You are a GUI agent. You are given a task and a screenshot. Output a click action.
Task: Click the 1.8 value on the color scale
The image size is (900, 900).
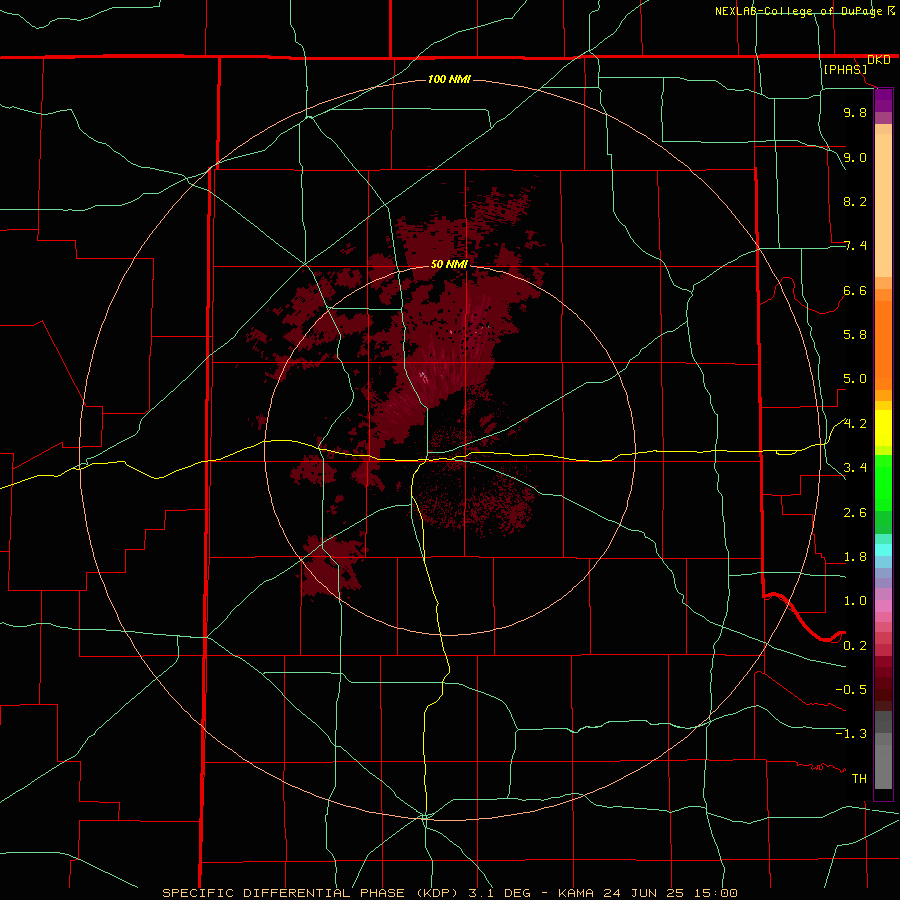(x=855, y=557)
